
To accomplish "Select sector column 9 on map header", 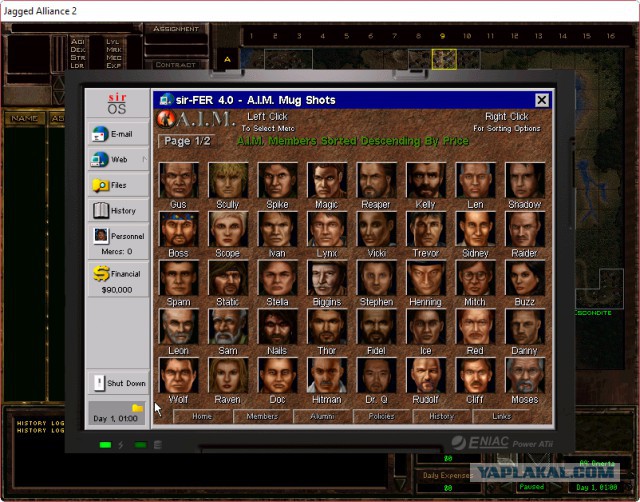I will point(442,36).
